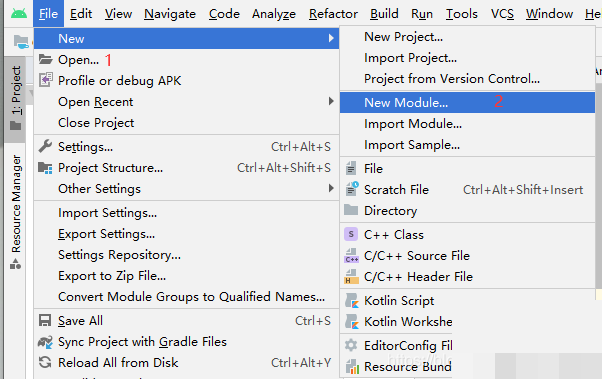Click the toolbar open-folder icon below logo
Image resolution: width=602 pixels, height=379 pixels.
[21, 41]
